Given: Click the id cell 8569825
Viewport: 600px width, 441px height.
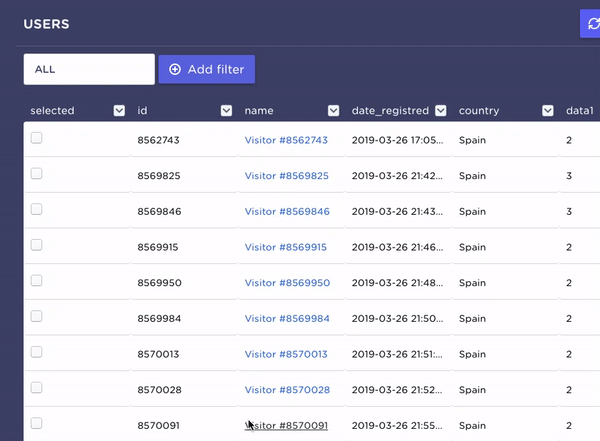Looking at the screenshot, I should (159, 176).
